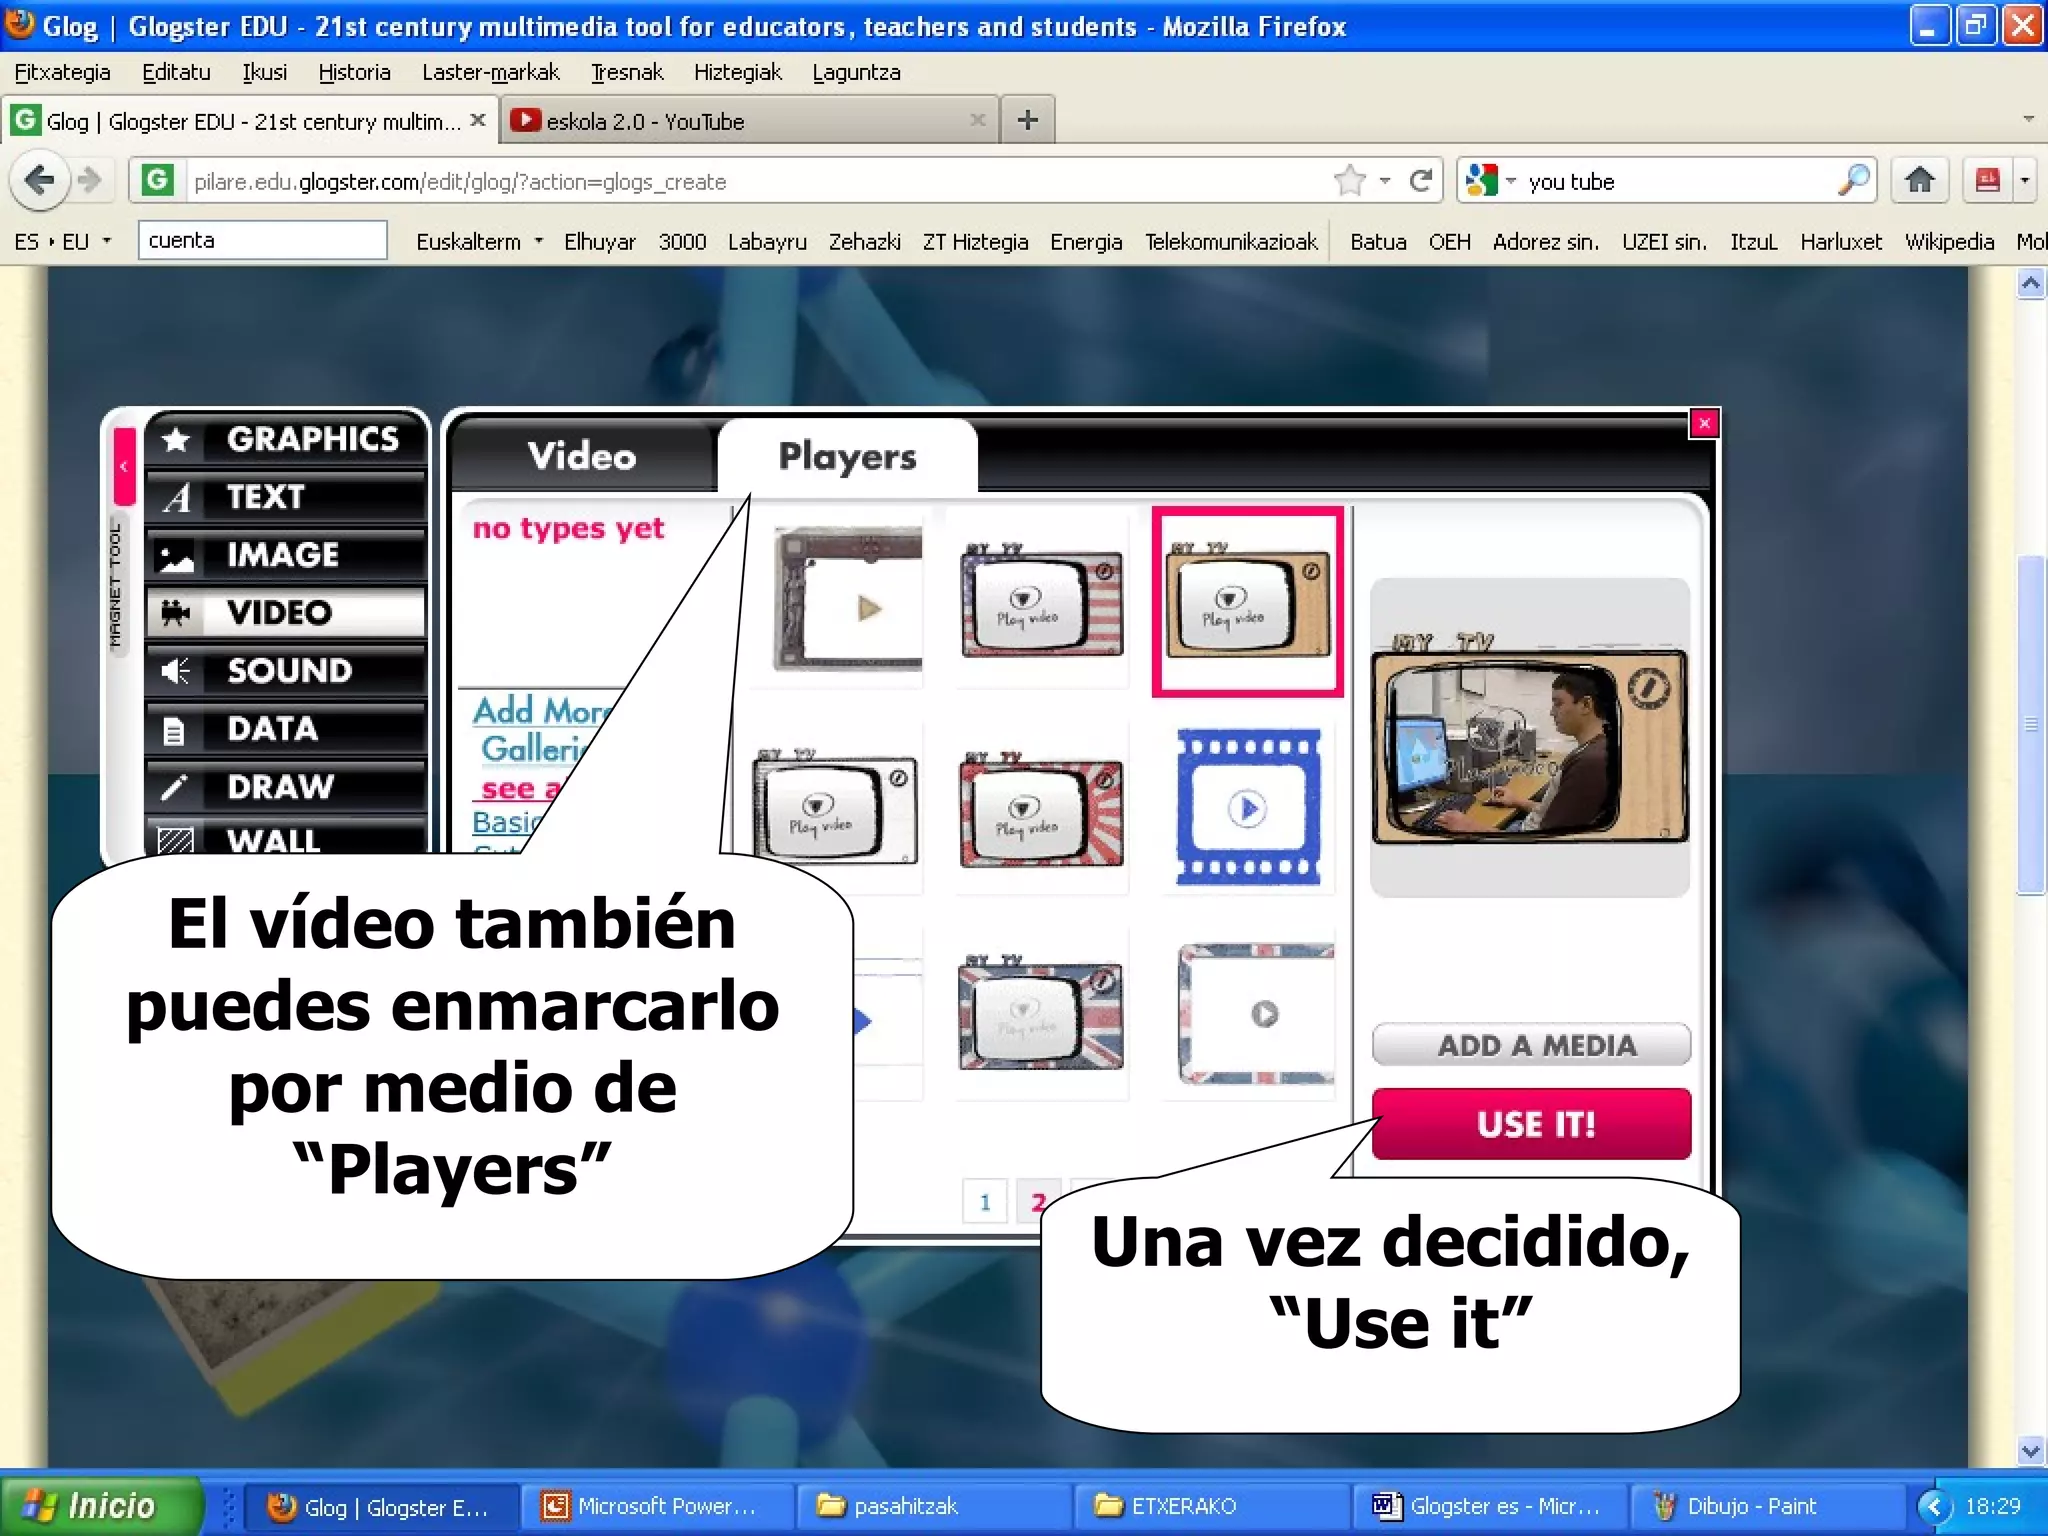Image resolution: width=2048 pixels, height=1536 pixels.
Task: Open dropdown next to red toolbar icon
Action: click(2025, 181)
